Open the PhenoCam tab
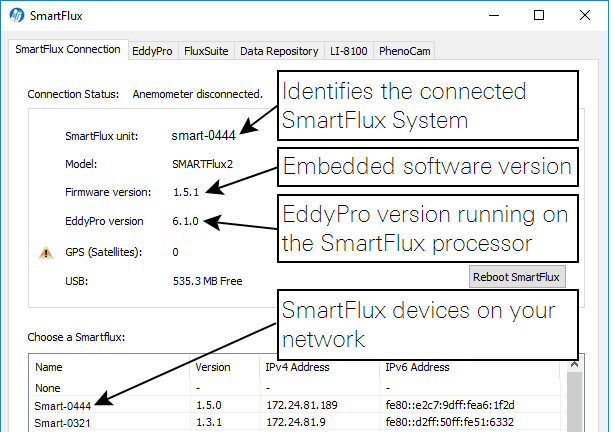 click(x=404, y=51)
